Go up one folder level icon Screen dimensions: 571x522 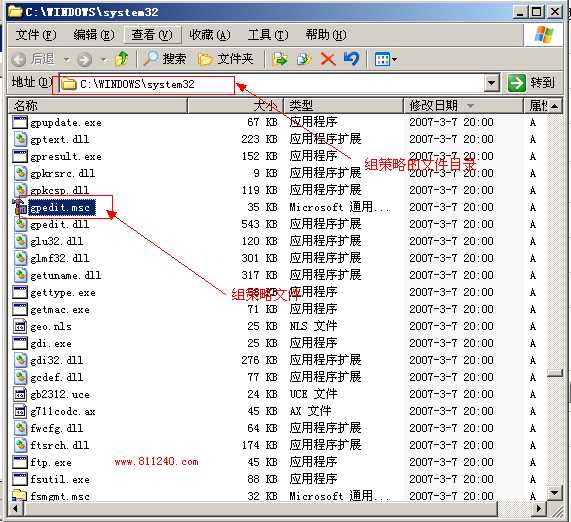[x=122, y=59]
